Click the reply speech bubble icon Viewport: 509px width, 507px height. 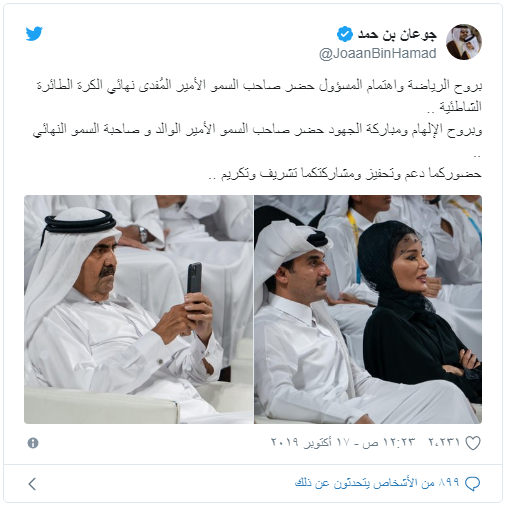472,483
